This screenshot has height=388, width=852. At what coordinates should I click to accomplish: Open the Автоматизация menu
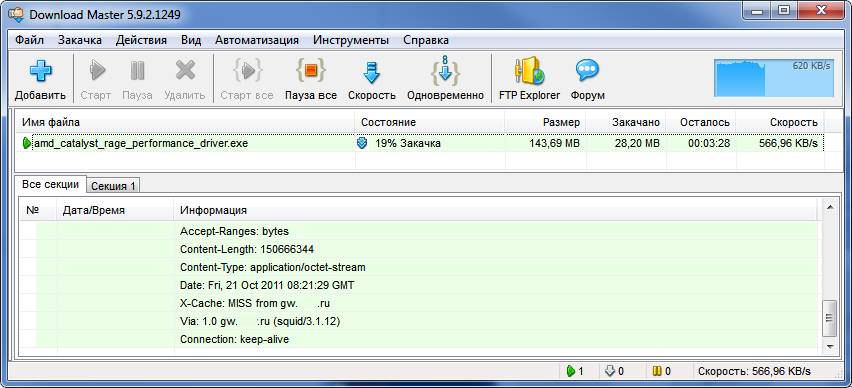[x=257, y=40]
